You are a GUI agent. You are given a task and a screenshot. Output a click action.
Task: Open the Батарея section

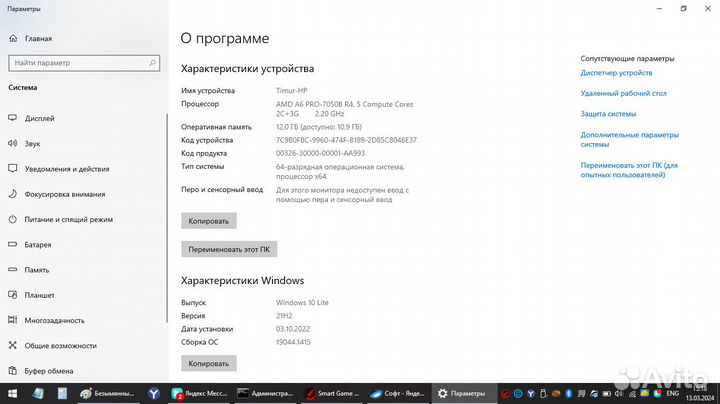30,244
